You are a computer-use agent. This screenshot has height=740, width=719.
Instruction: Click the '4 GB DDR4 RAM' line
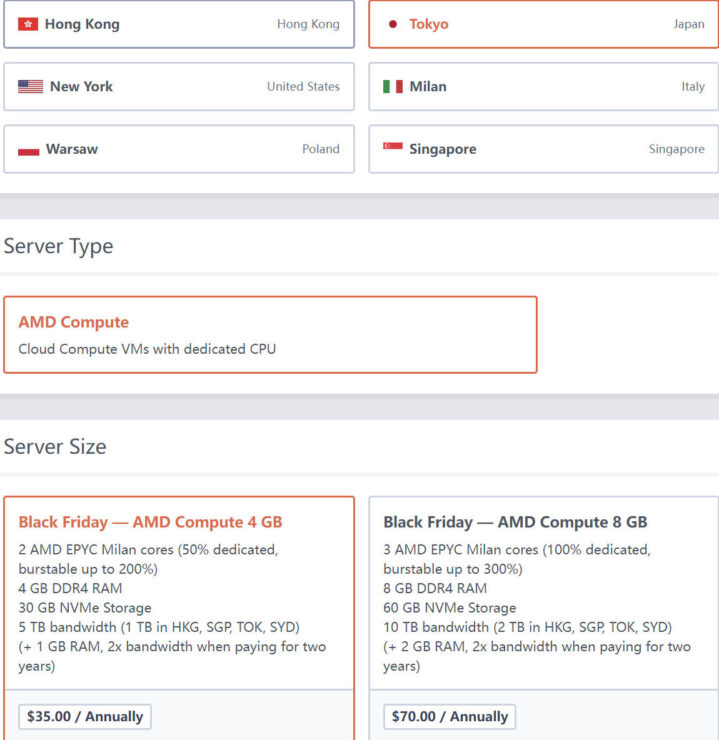coord(70,588)
